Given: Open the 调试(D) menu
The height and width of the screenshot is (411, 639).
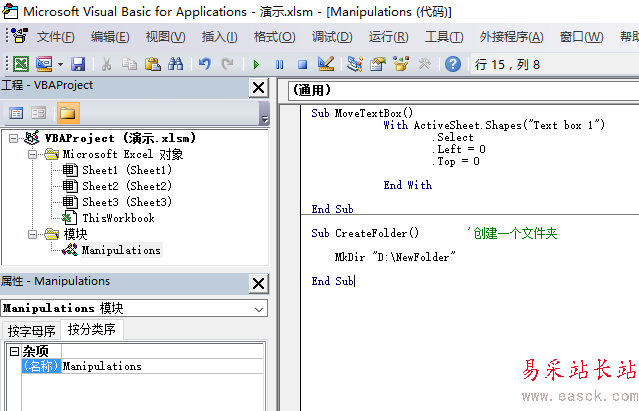Looking at the screenshot, I should 332,37.
